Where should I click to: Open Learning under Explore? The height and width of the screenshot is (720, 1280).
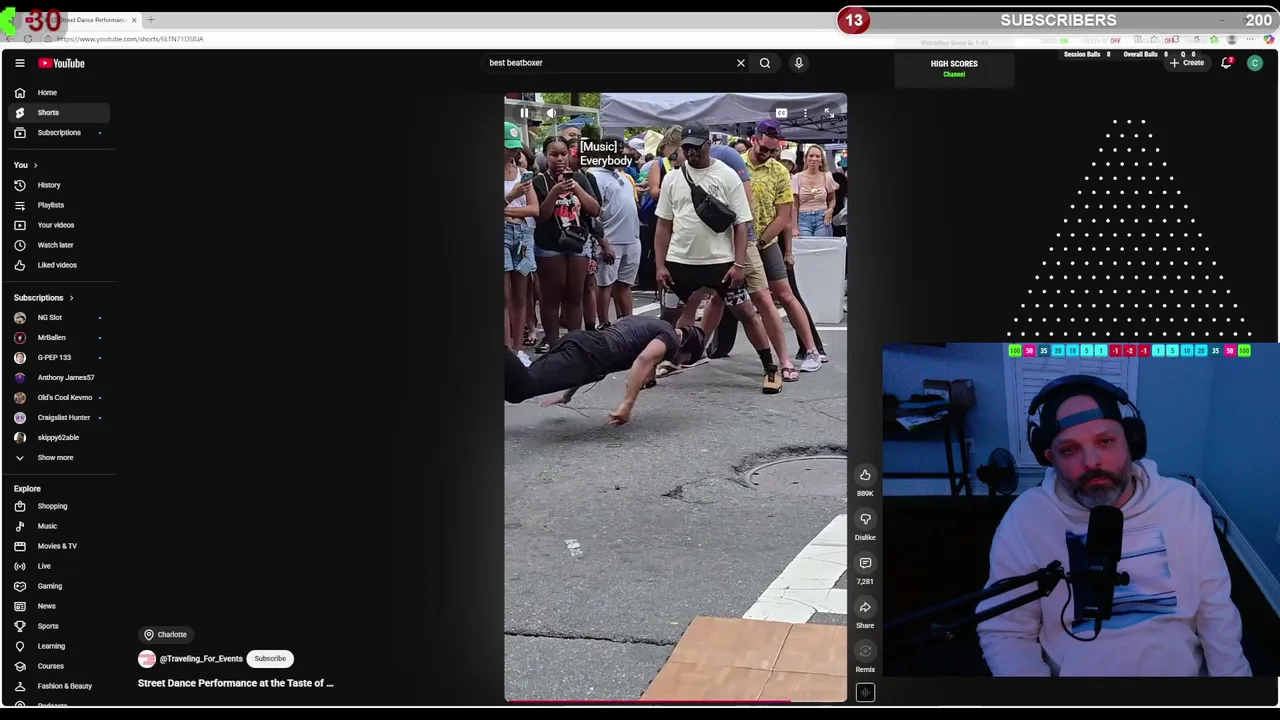click(x=58, y=646)
